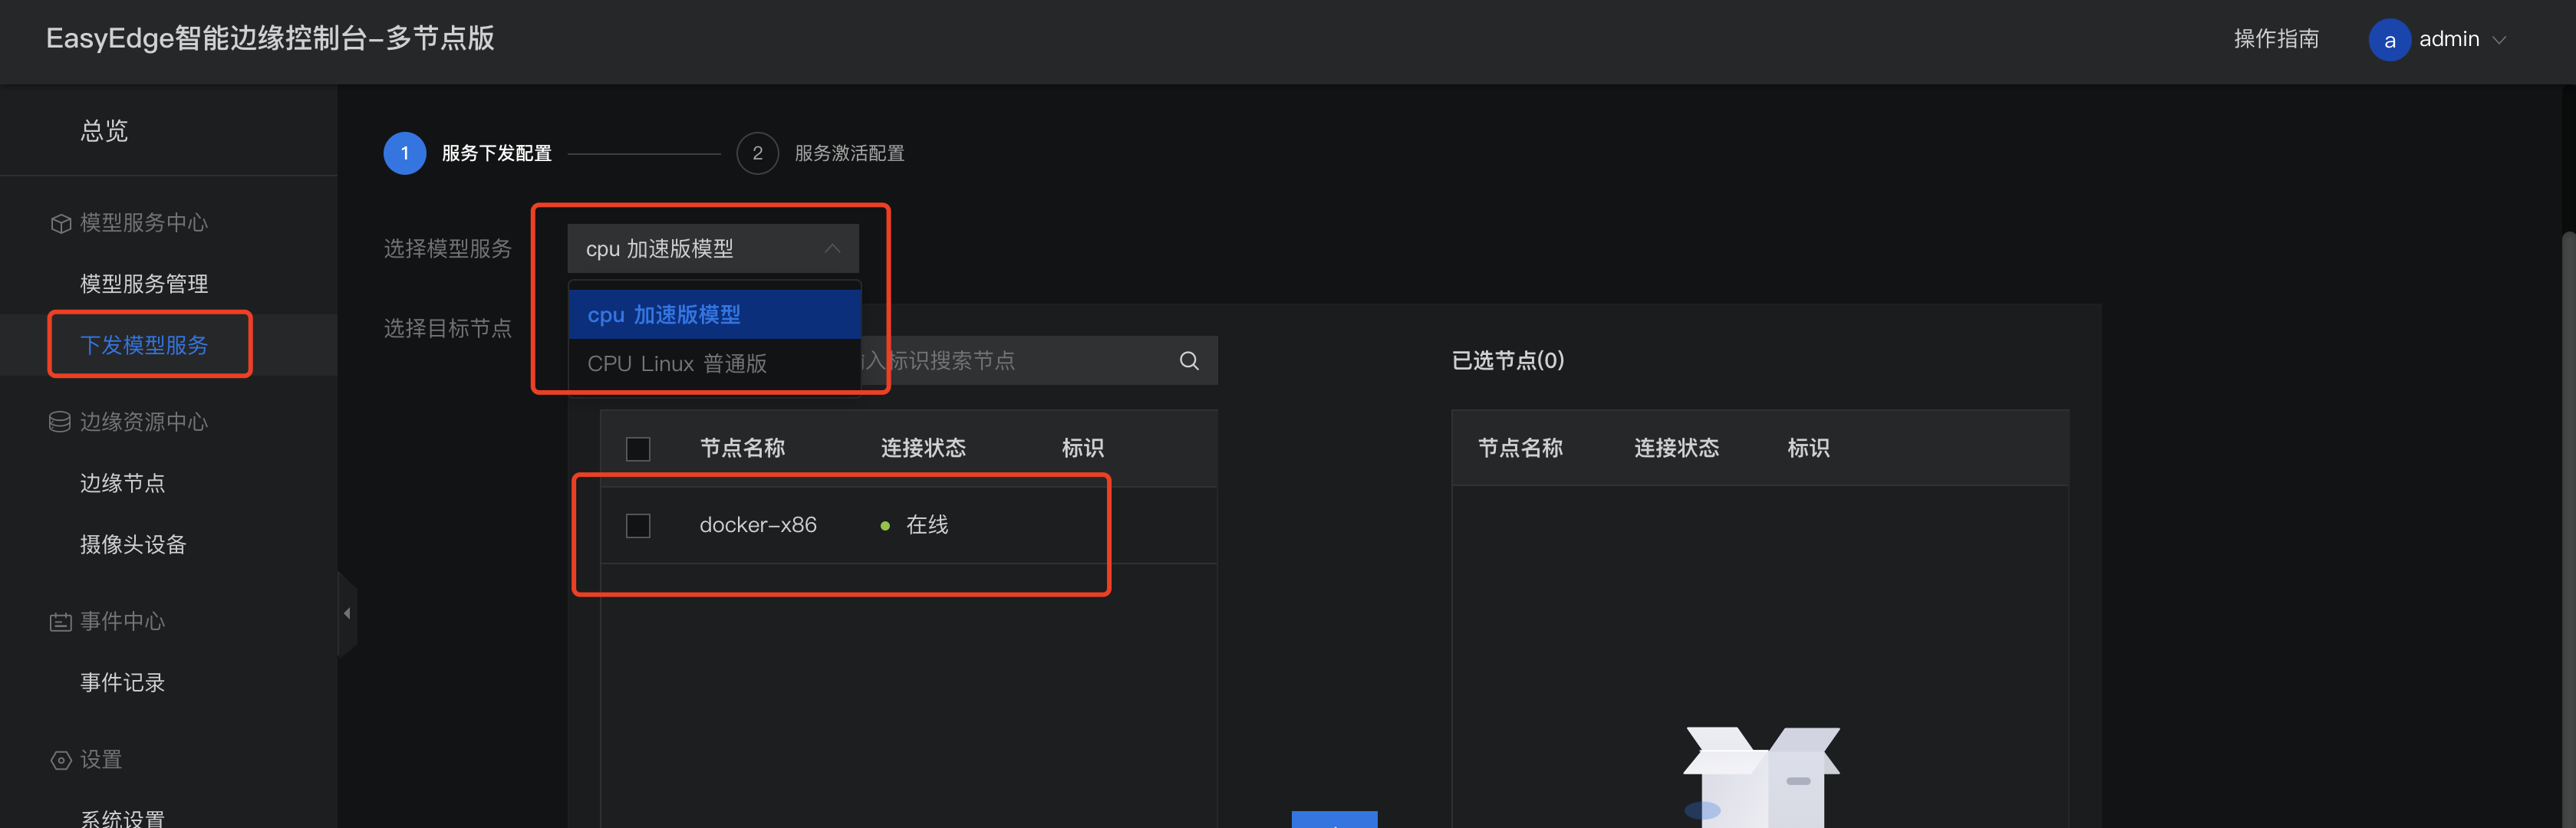This screenshot has width=2576, height=828.
Task: Click the edge resource center database icon
Action: (x=60, y=422)
